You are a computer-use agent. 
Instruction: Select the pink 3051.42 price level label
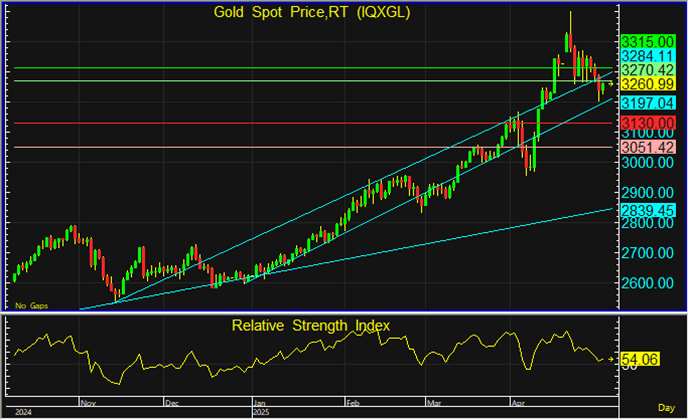647,147
